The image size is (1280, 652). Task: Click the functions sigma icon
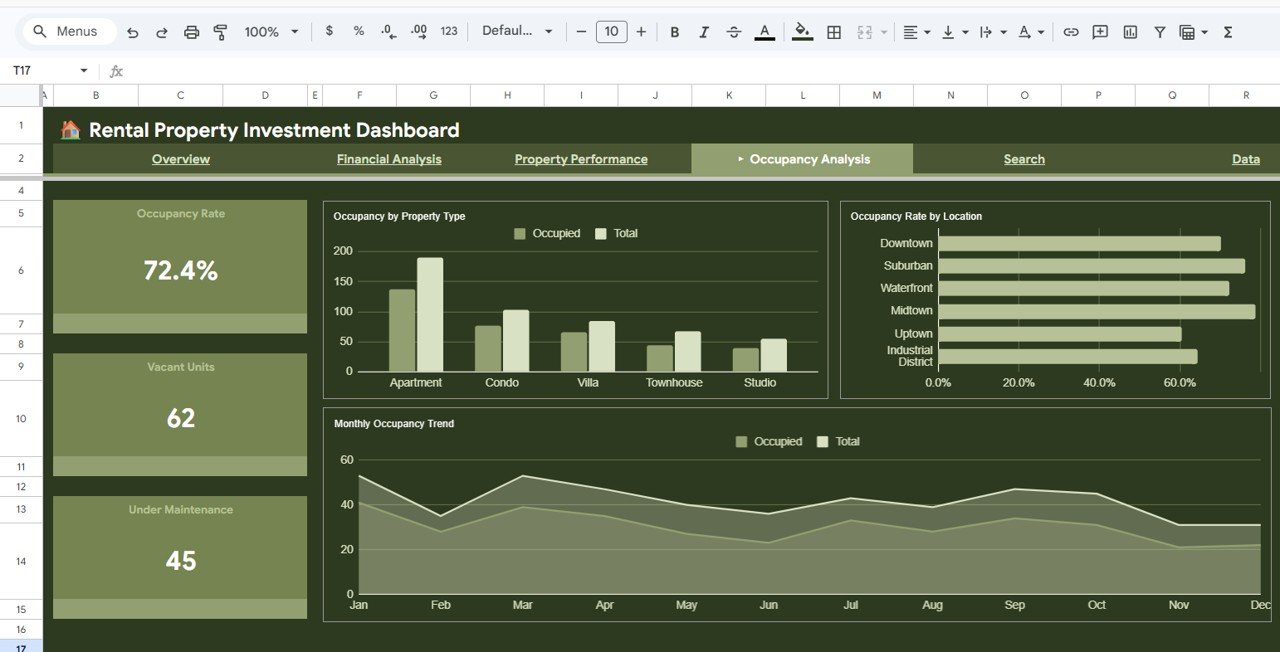coord(1226,31)
